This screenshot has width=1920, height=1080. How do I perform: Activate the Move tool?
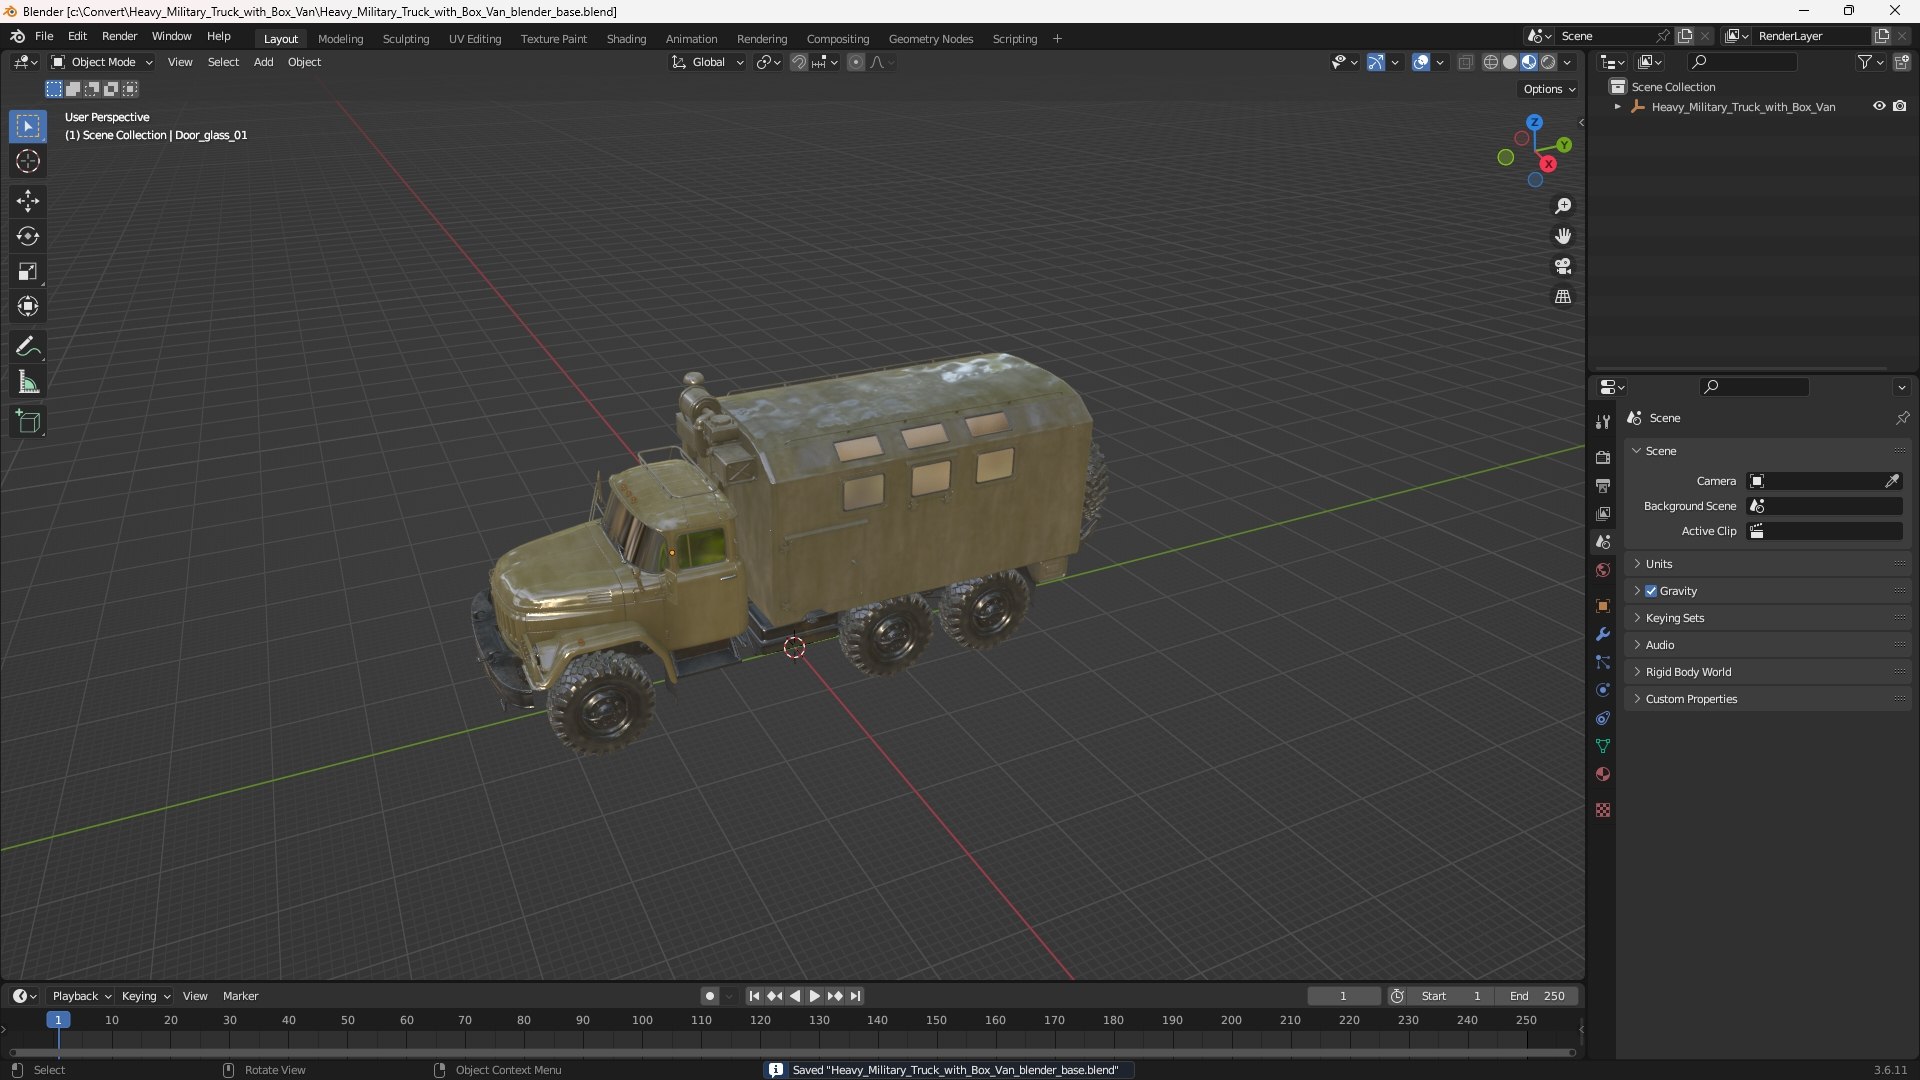[x=28, y=201]
